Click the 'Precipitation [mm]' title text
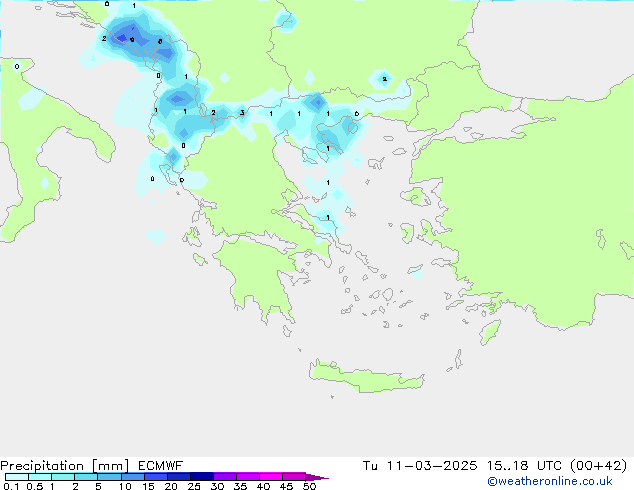The width and height of the screenshot is (634, 490). [65, 466]
